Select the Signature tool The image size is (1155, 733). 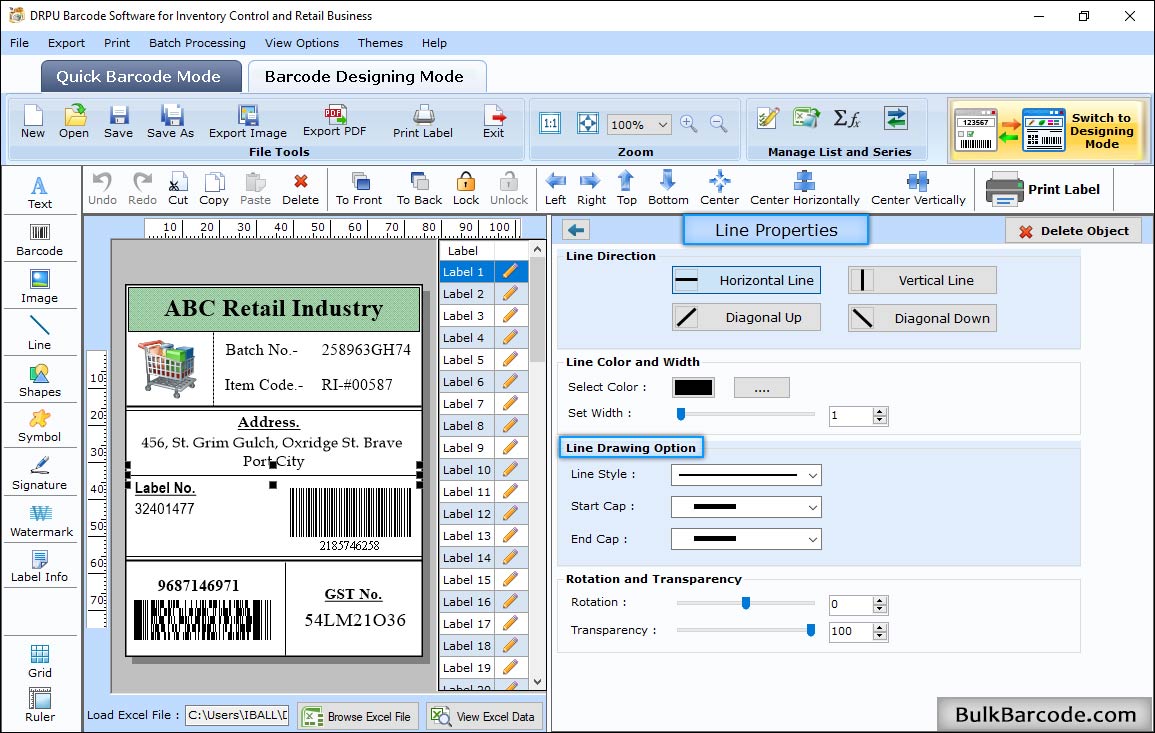(40, 473)
